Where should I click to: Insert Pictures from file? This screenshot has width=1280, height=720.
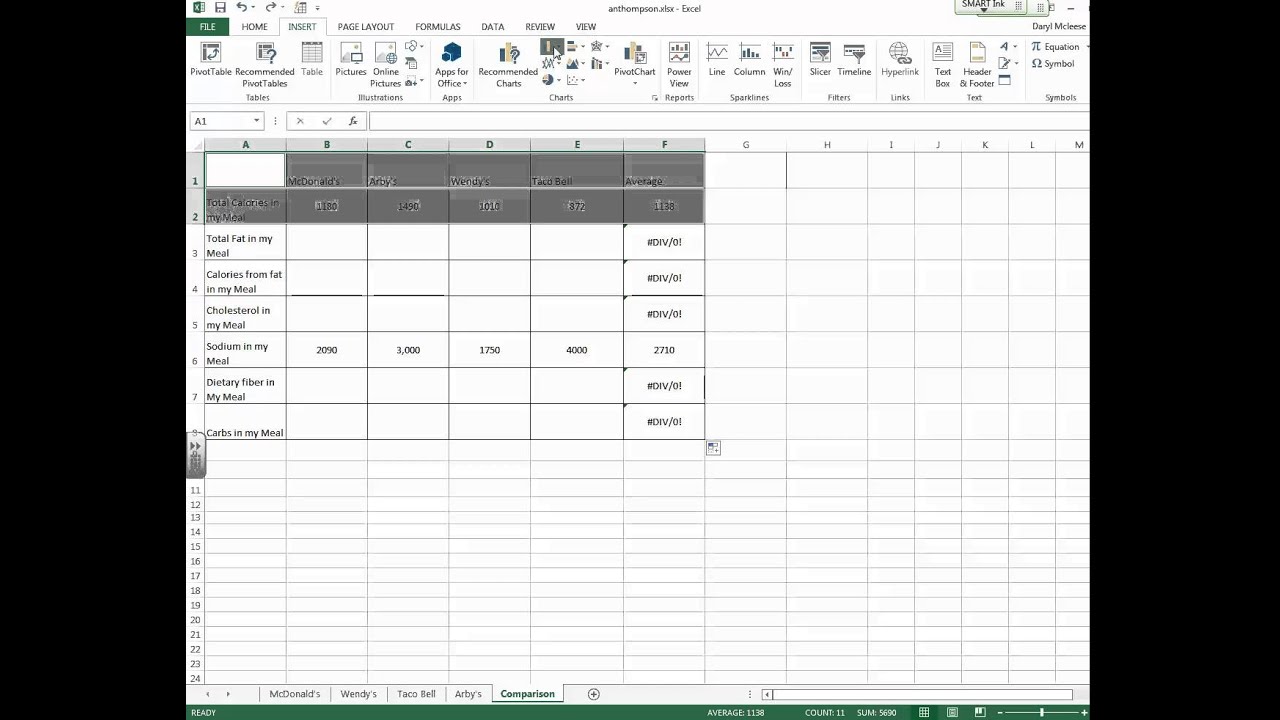(x=351, y=60)
